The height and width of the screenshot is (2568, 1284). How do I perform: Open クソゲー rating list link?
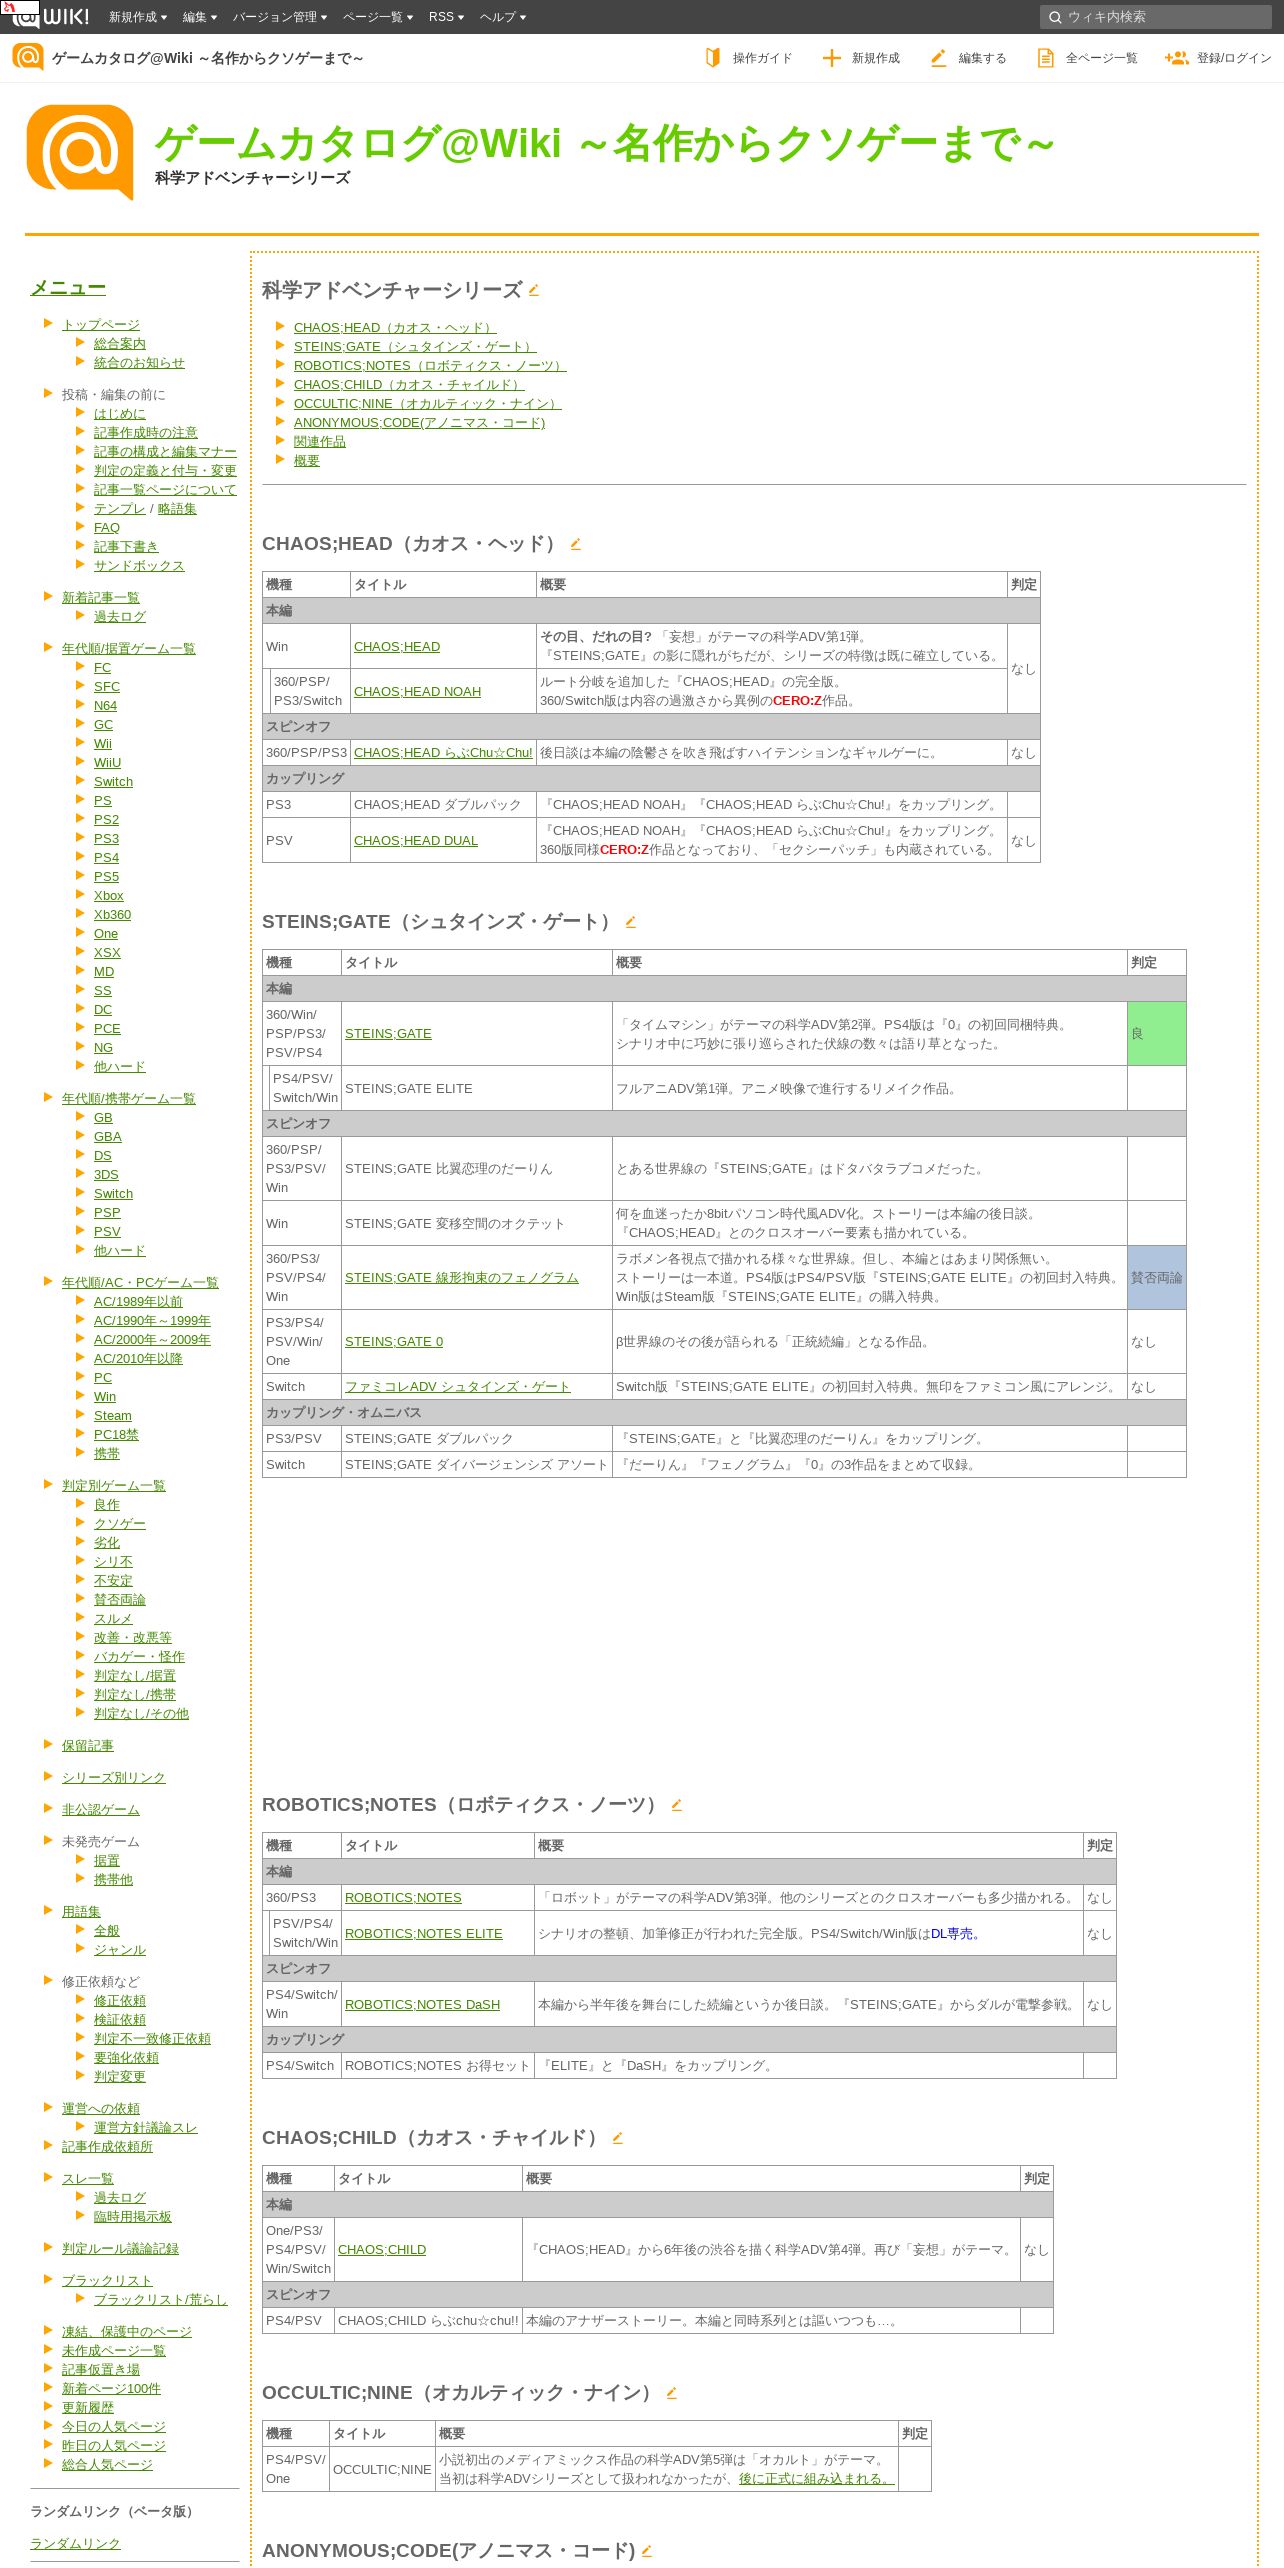pyautogui.click(x=120, y=1524)
